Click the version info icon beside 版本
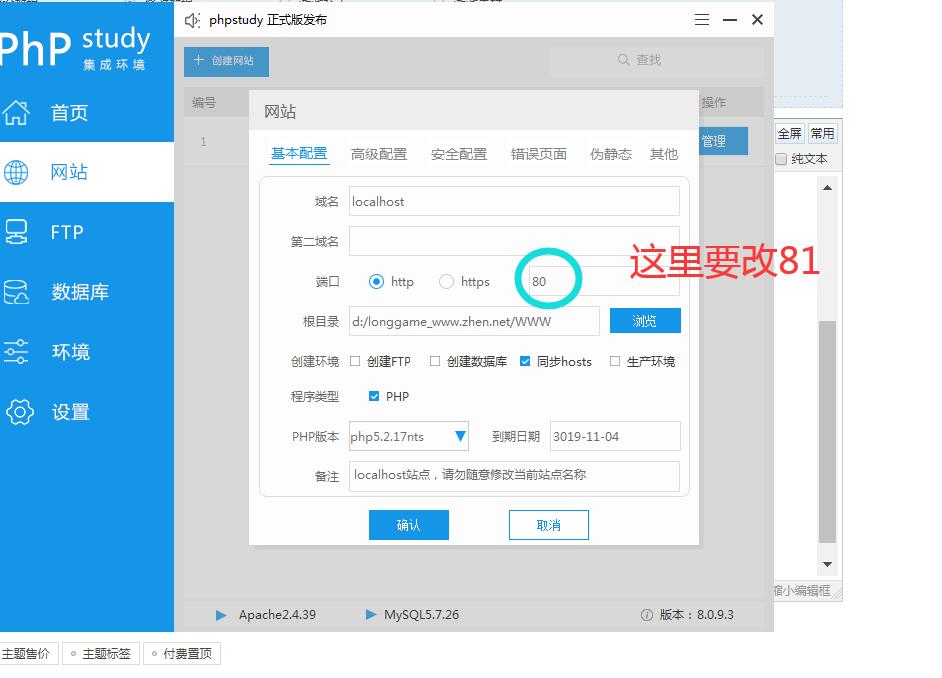This screenshot has height=678, width=942. pos(646,615)
